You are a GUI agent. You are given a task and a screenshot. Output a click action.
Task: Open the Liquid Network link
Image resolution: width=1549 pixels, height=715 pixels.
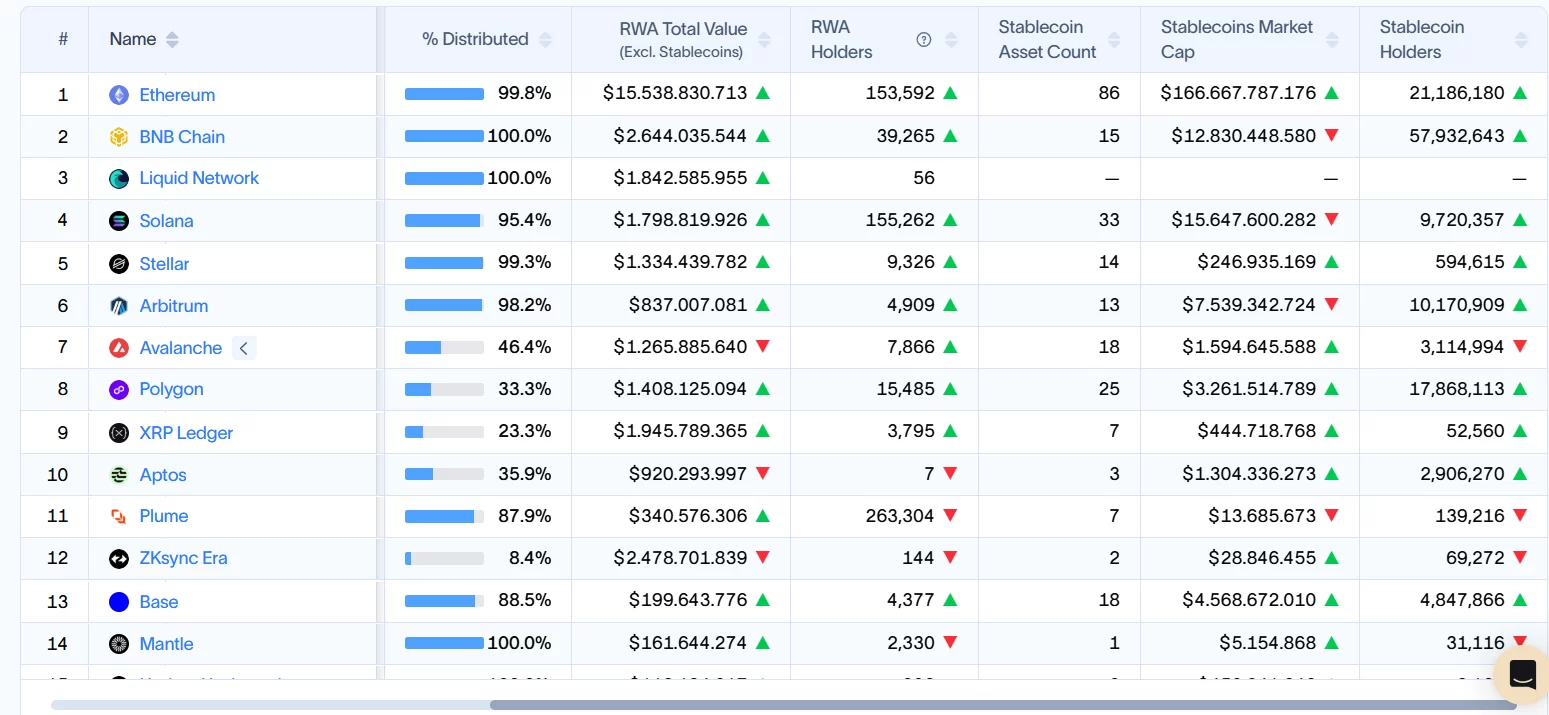199,178
